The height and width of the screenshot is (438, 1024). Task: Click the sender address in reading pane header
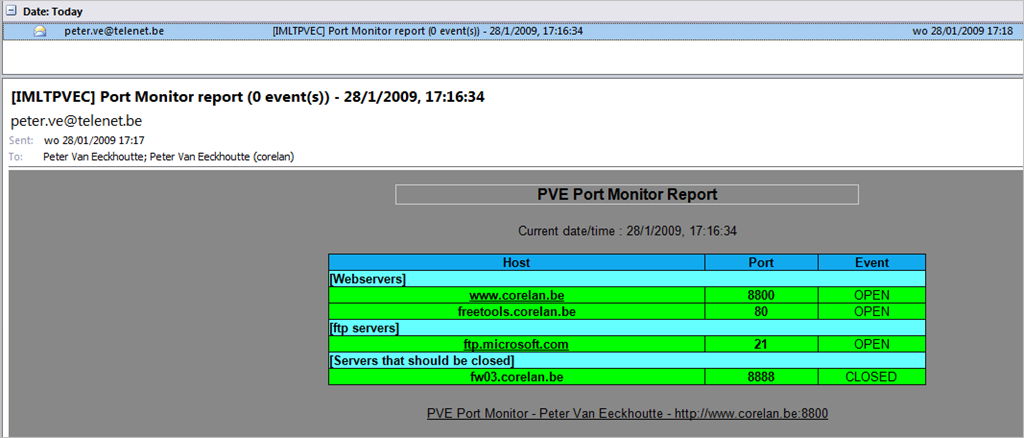click(76, 121)
